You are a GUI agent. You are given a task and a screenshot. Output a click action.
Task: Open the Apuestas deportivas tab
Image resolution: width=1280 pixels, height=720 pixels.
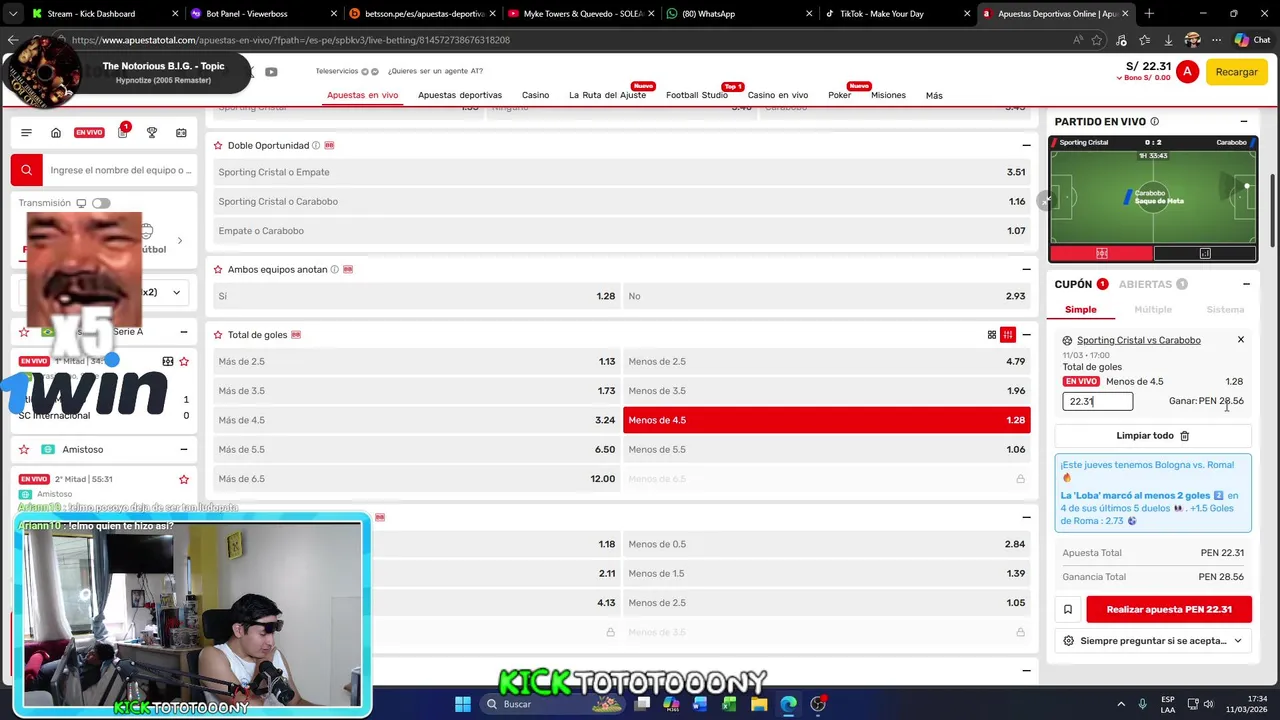point(460,95)
